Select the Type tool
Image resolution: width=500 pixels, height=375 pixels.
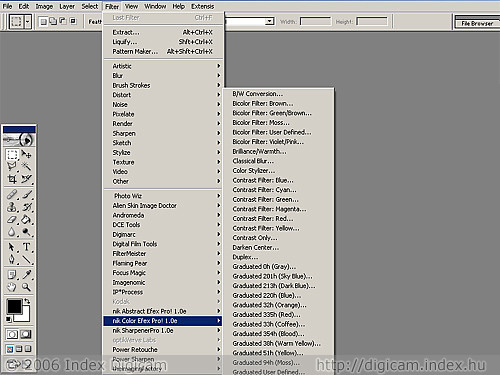(26, 247)
